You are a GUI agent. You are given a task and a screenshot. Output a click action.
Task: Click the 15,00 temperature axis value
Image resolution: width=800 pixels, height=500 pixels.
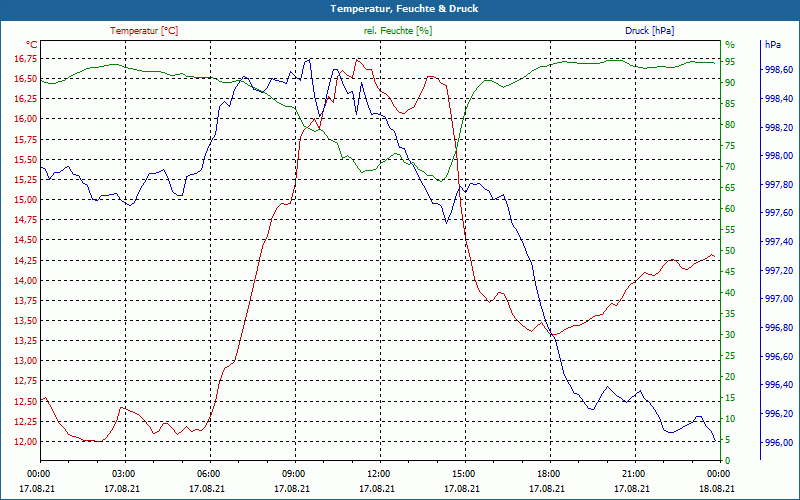pyautogui.click(x=26, y=199)
